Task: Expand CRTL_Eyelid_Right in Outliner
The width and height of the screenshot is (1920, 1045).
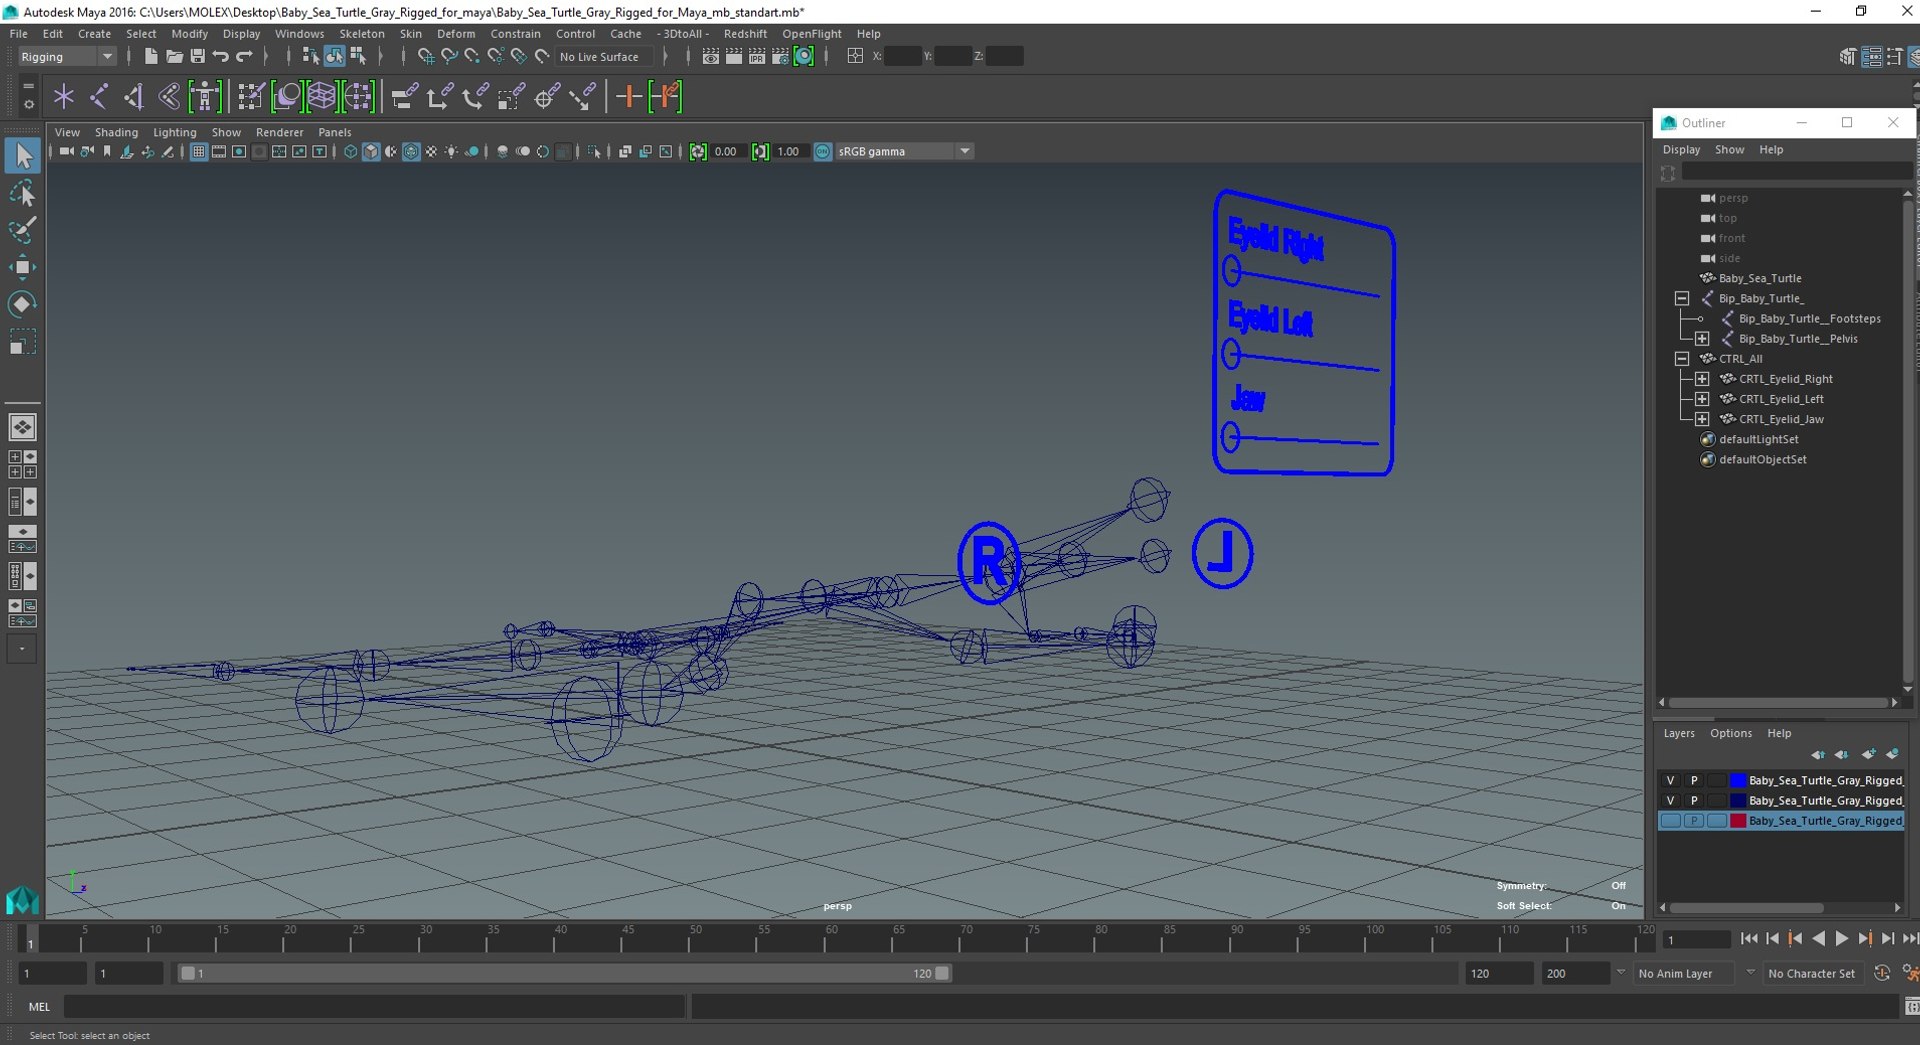Action: click(x=1702, y=379)
